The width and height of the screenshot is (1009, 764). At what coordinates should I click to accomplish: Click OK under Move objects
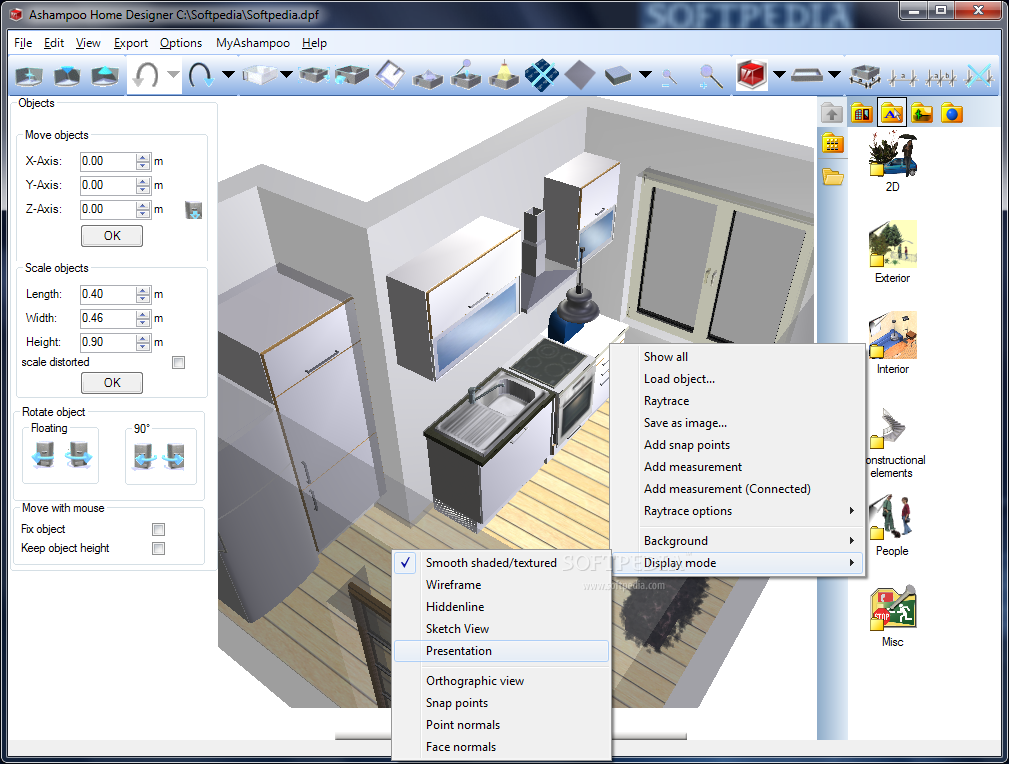coord(112,236)
